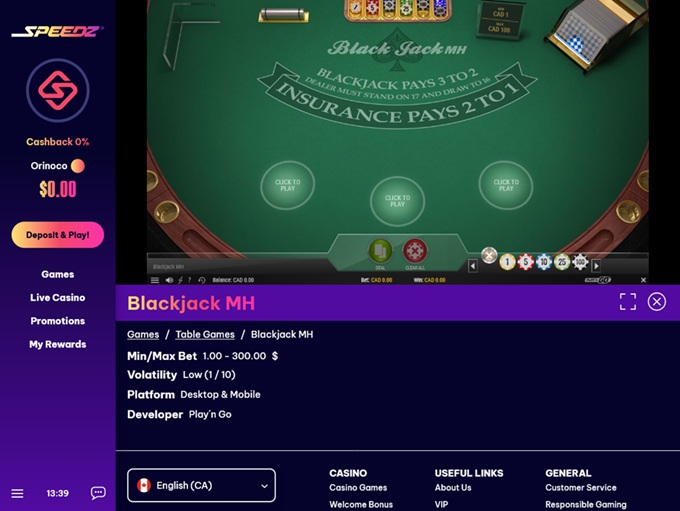Switch the game to fullscreen mode
680x511 pixels.
[628, 302]
